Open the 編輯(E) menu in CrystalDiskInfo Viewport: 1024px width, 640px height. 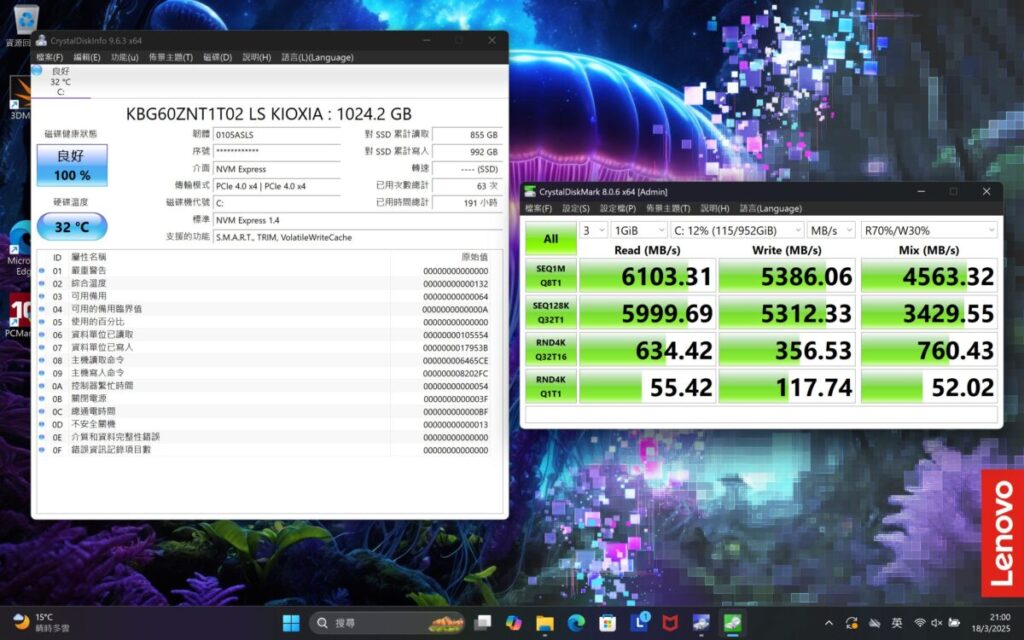tap(87, 57)
